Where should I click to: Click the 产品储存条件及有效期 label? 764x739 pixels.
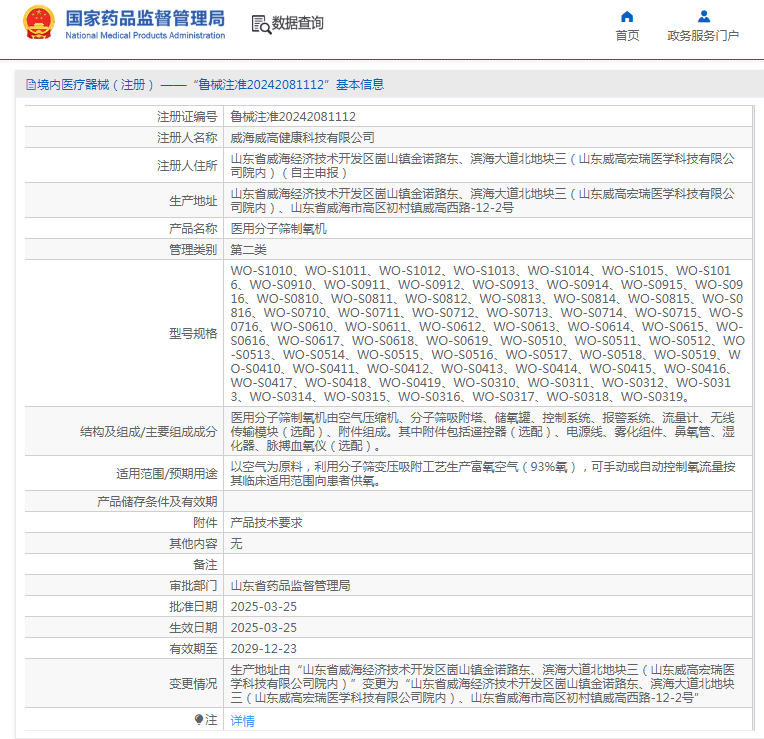click(157, 502)
